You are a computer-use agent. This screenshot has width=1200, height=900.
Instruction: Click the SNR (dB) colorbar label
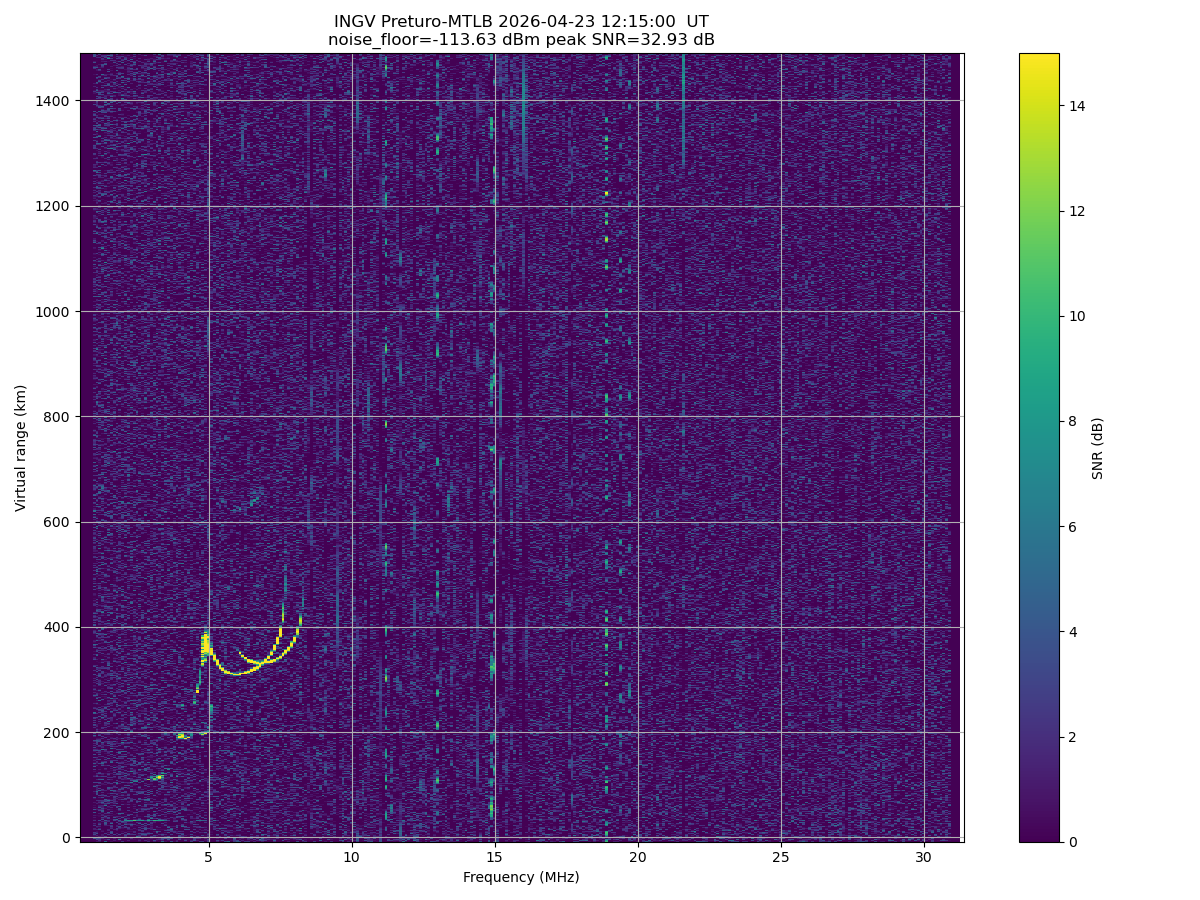click(x=1098, y=447)
